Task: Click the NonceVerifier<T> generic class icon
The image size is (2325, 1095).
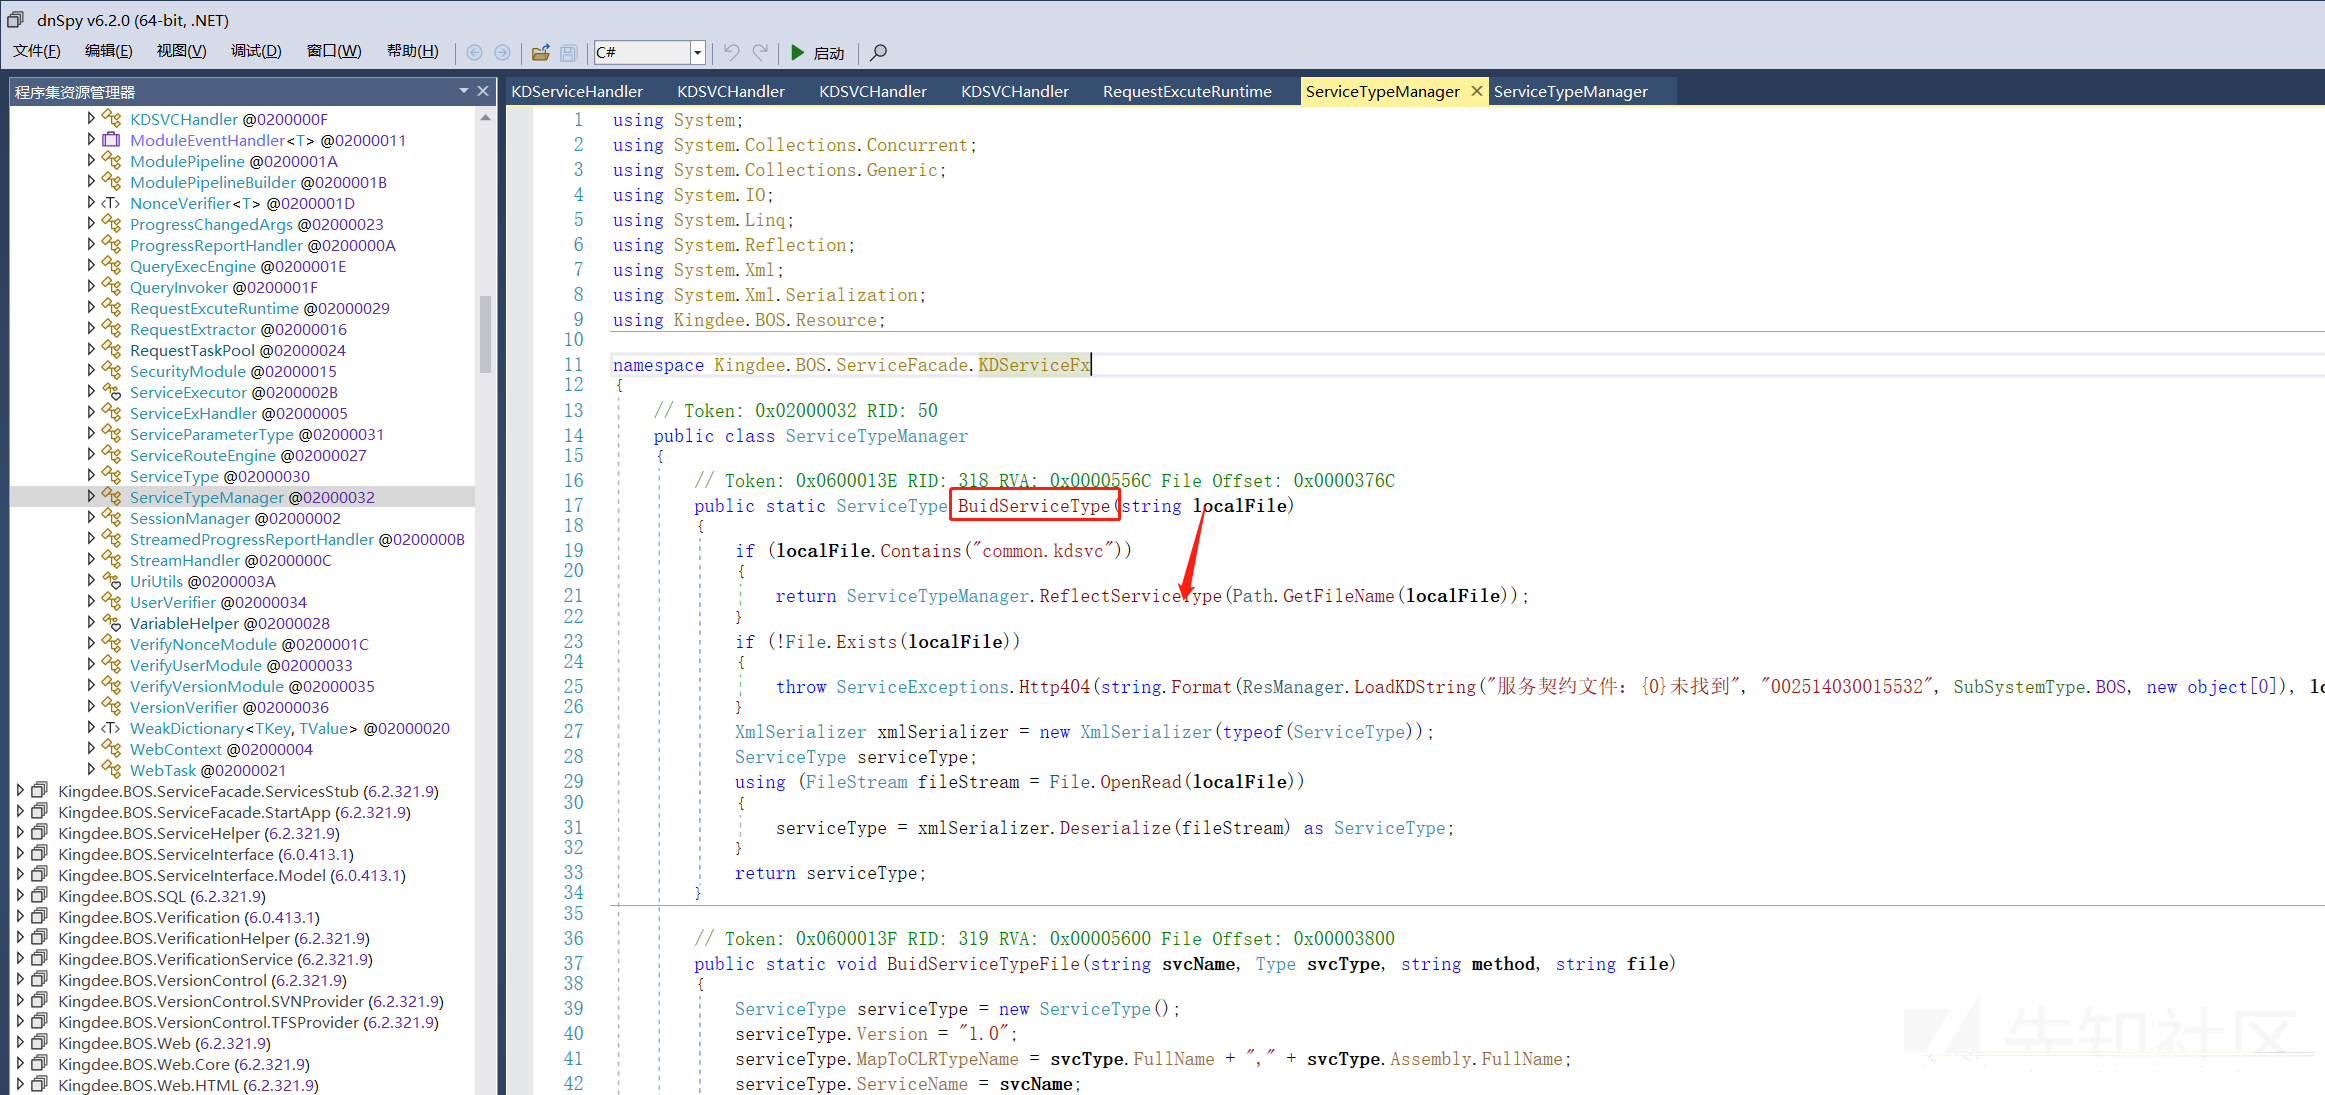Action: tap(111, 203)
